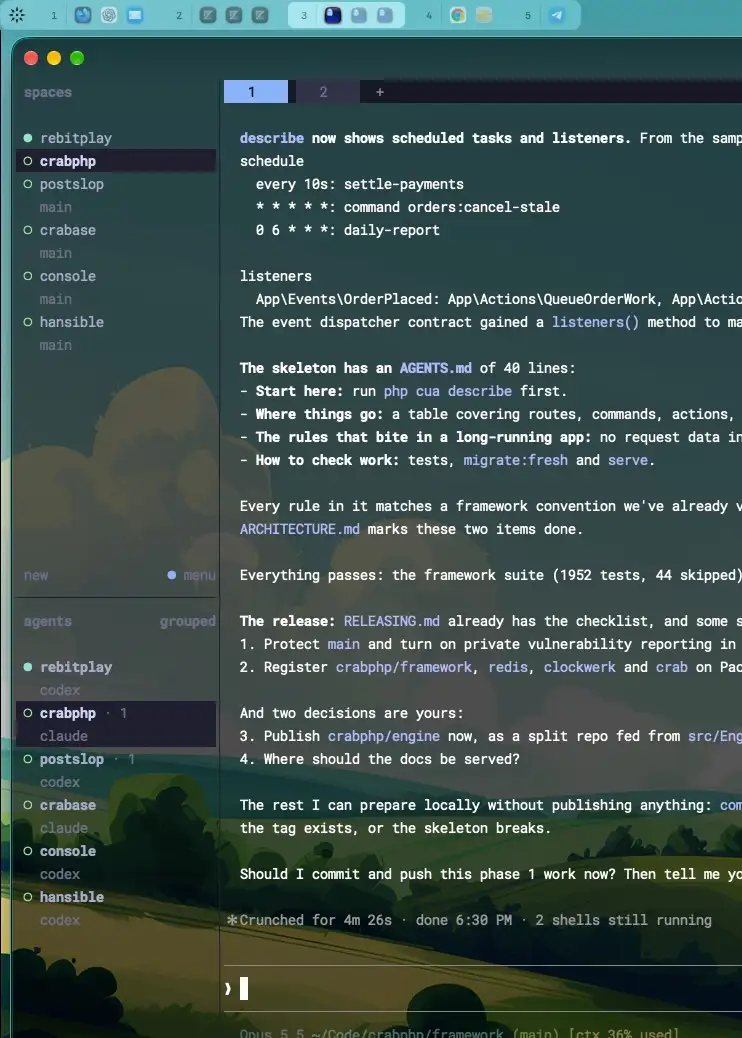This screenshot has height=1038, width=742.
Task: Click the '0 6 * * *: daily-report' schedule line
Action: (348, 230)
